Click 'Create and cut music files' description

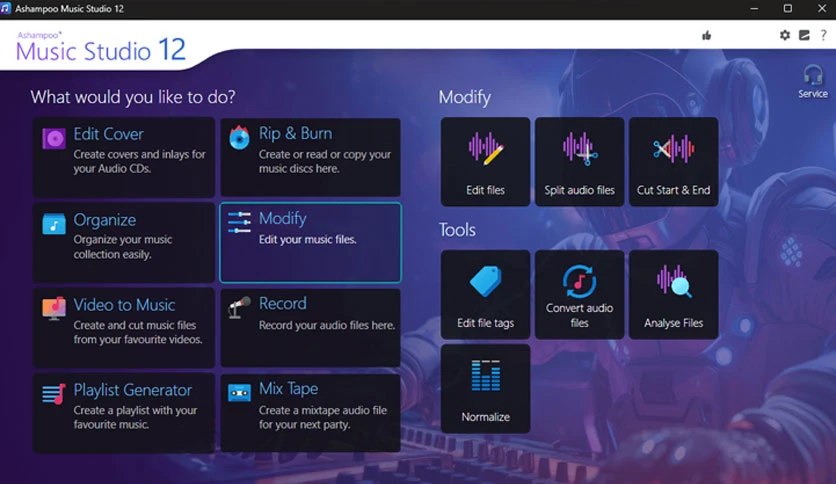click(138, 332)
